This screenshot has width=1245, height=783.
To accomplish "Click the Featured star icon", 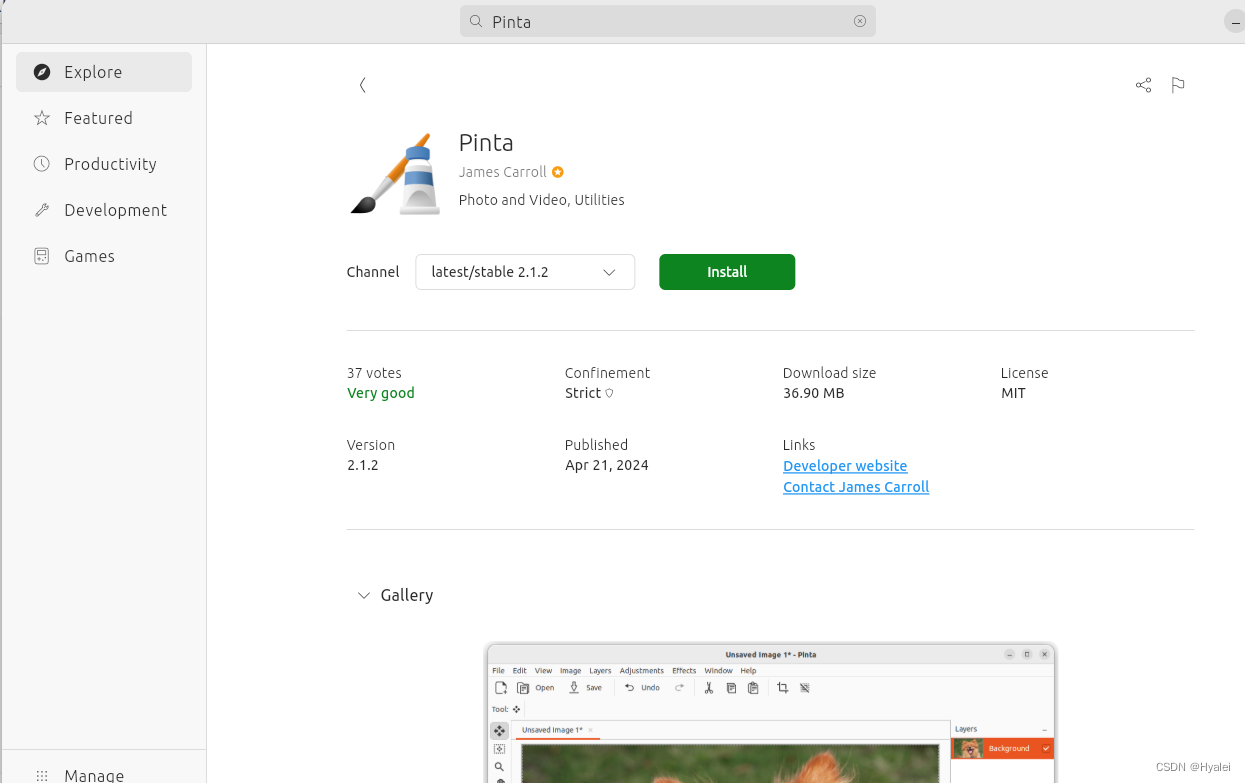I will point(42,118).
